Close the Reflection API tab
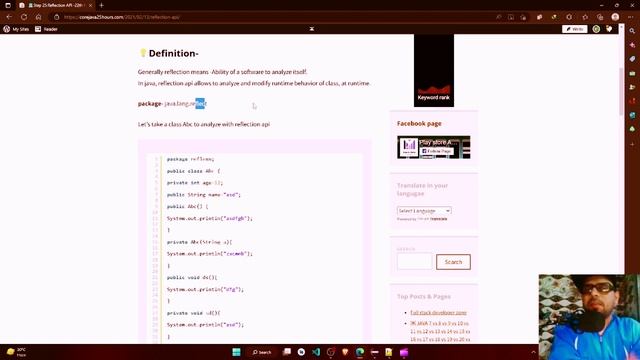Viewport: 640px width, 360px height. tap(90, 5)
